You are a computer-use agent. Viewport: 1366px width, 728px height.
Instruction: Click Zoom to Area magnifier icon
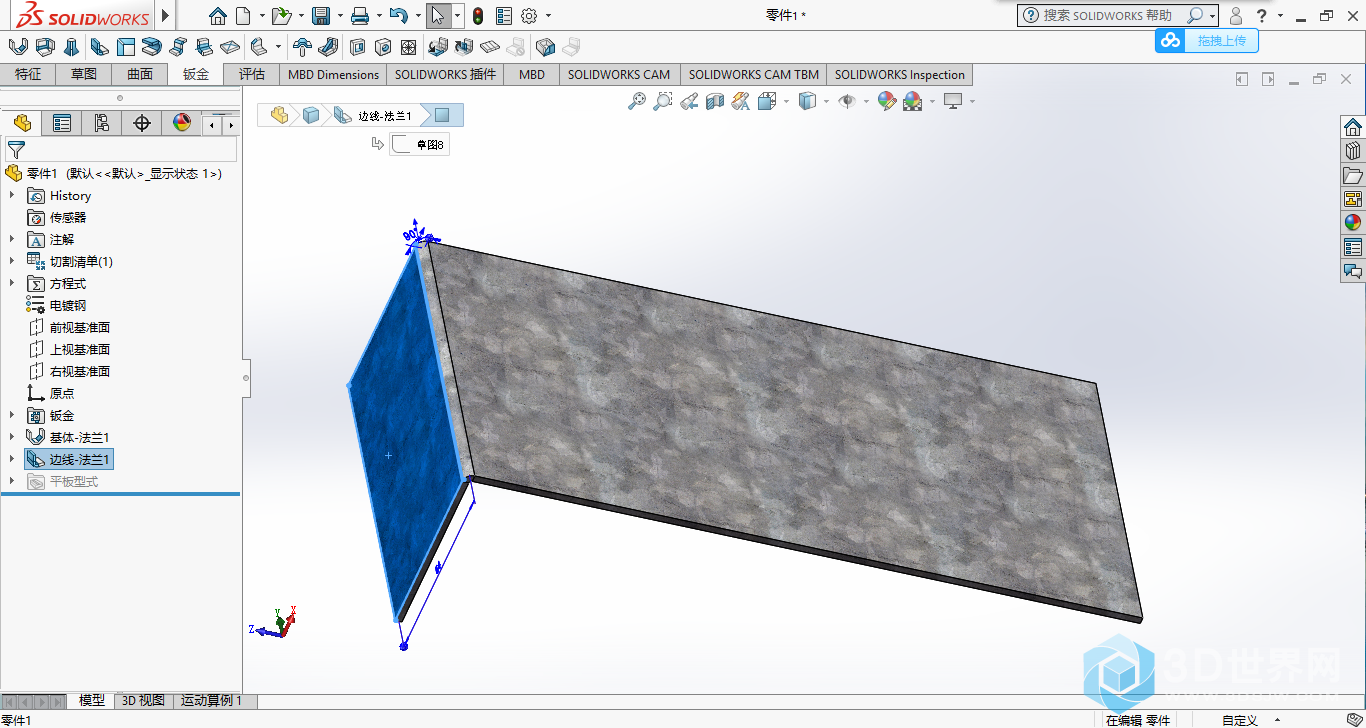663,101
